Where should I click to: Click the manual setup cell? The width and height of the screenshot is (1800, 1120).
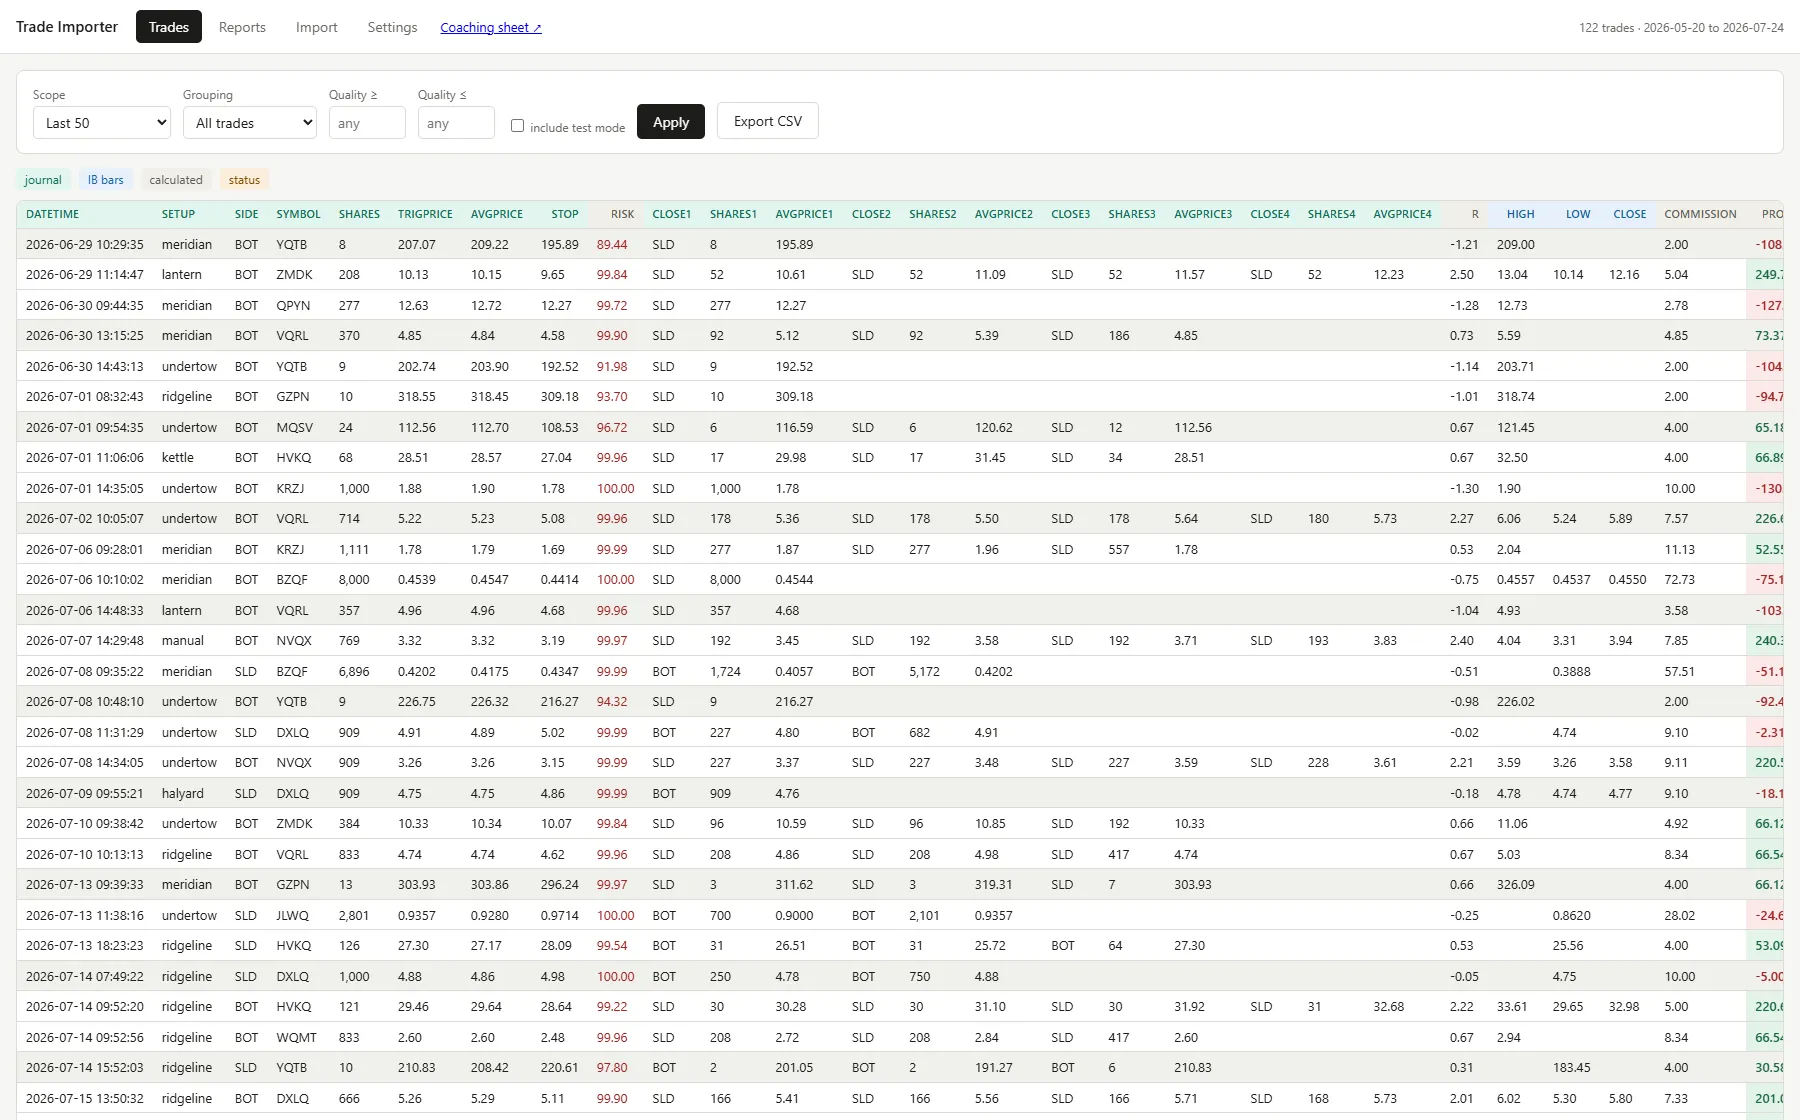click(182, 640)
